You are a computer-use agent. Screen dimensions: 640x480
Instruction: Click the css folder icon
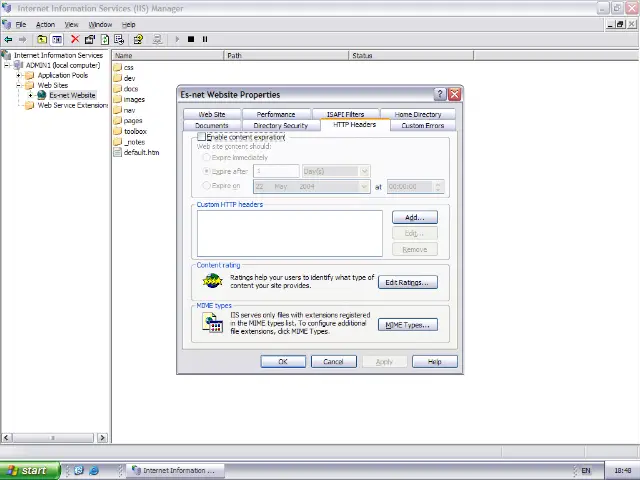[x=118, y=67]
